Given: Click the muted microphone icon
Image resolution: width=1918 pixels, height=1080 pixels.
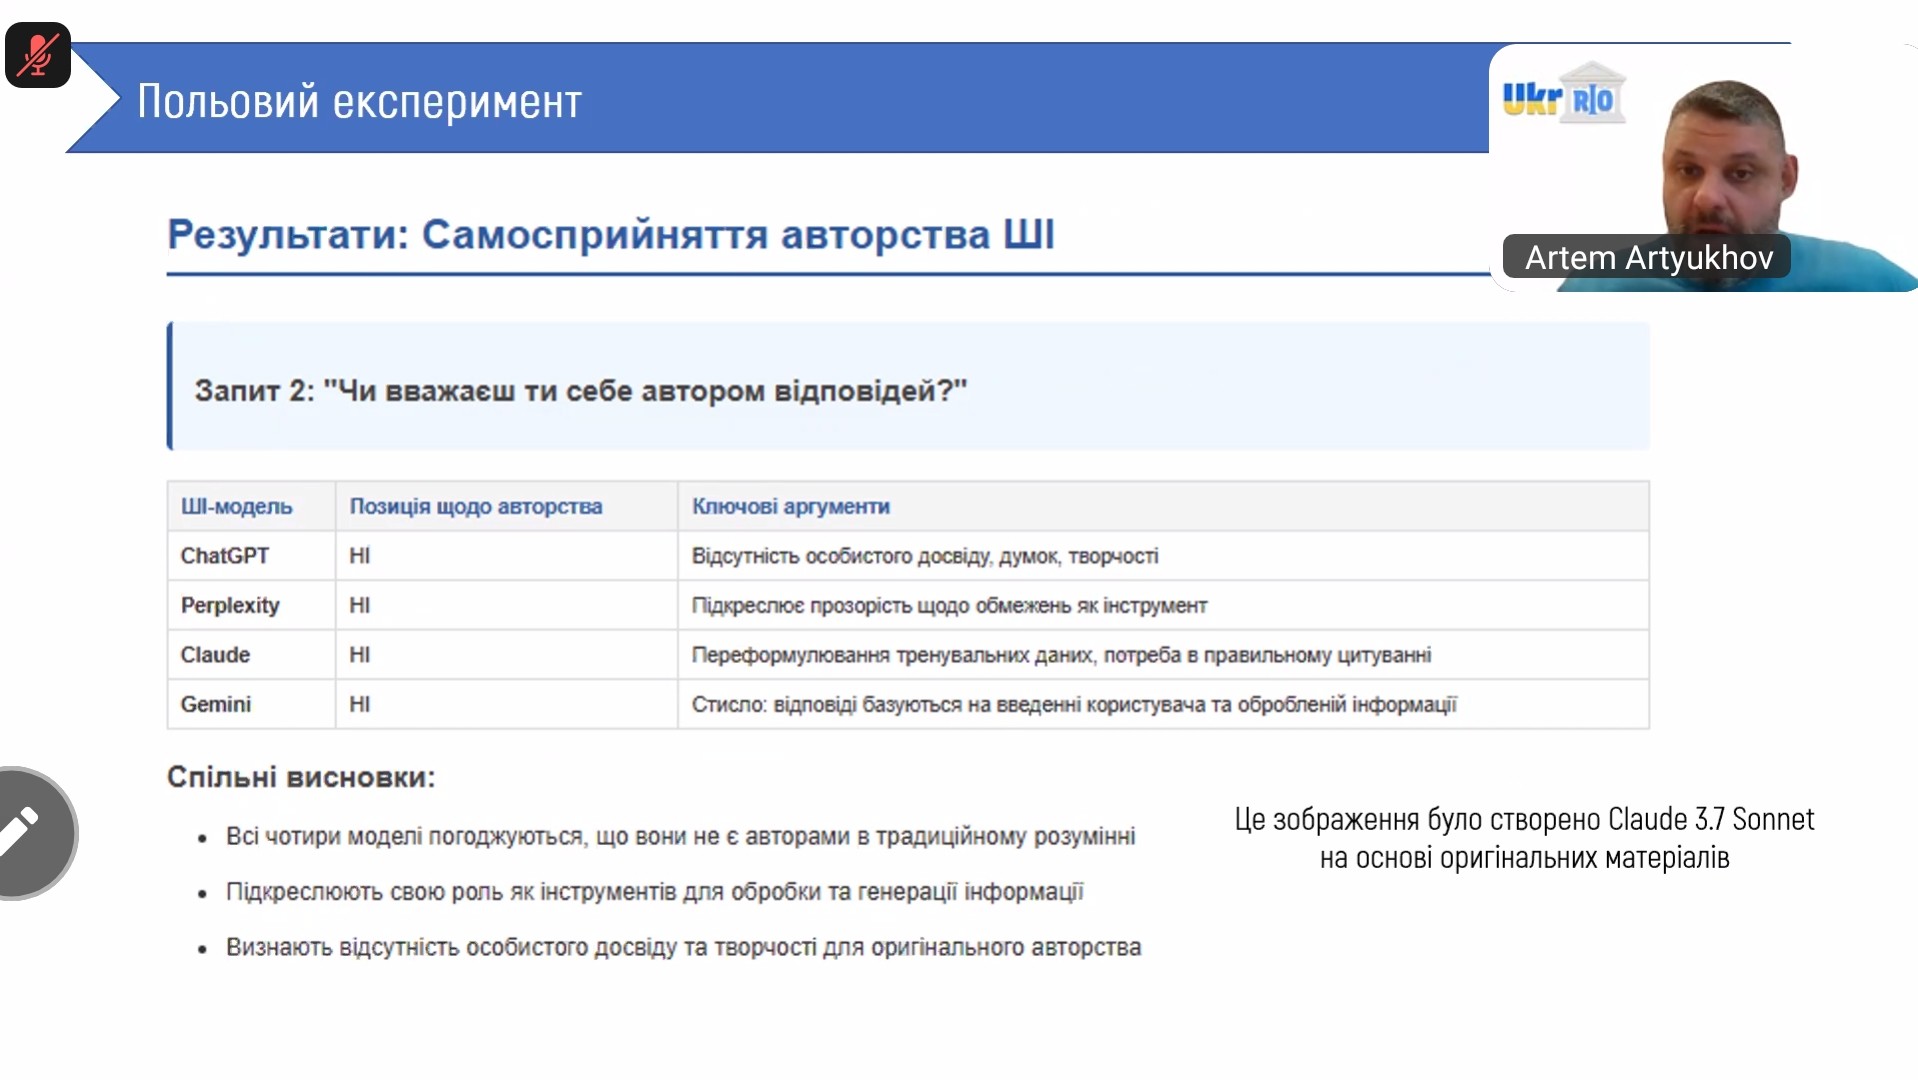Looking at the screenshot, I should [x=38, y=55].
